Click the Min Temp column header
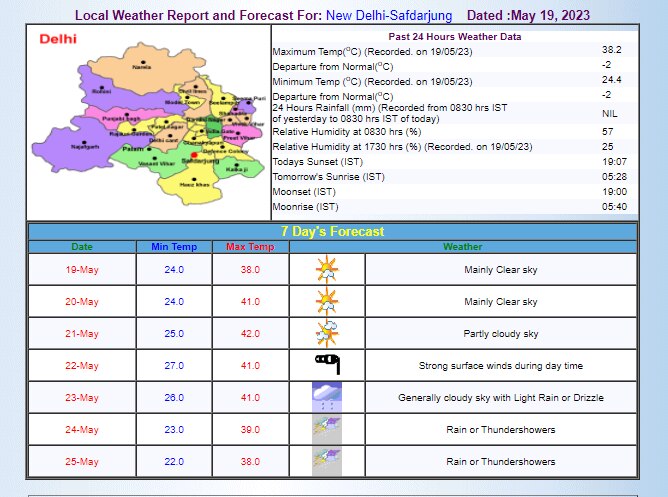The height and width of the screenshot is (497, 668). pos(174,247)
